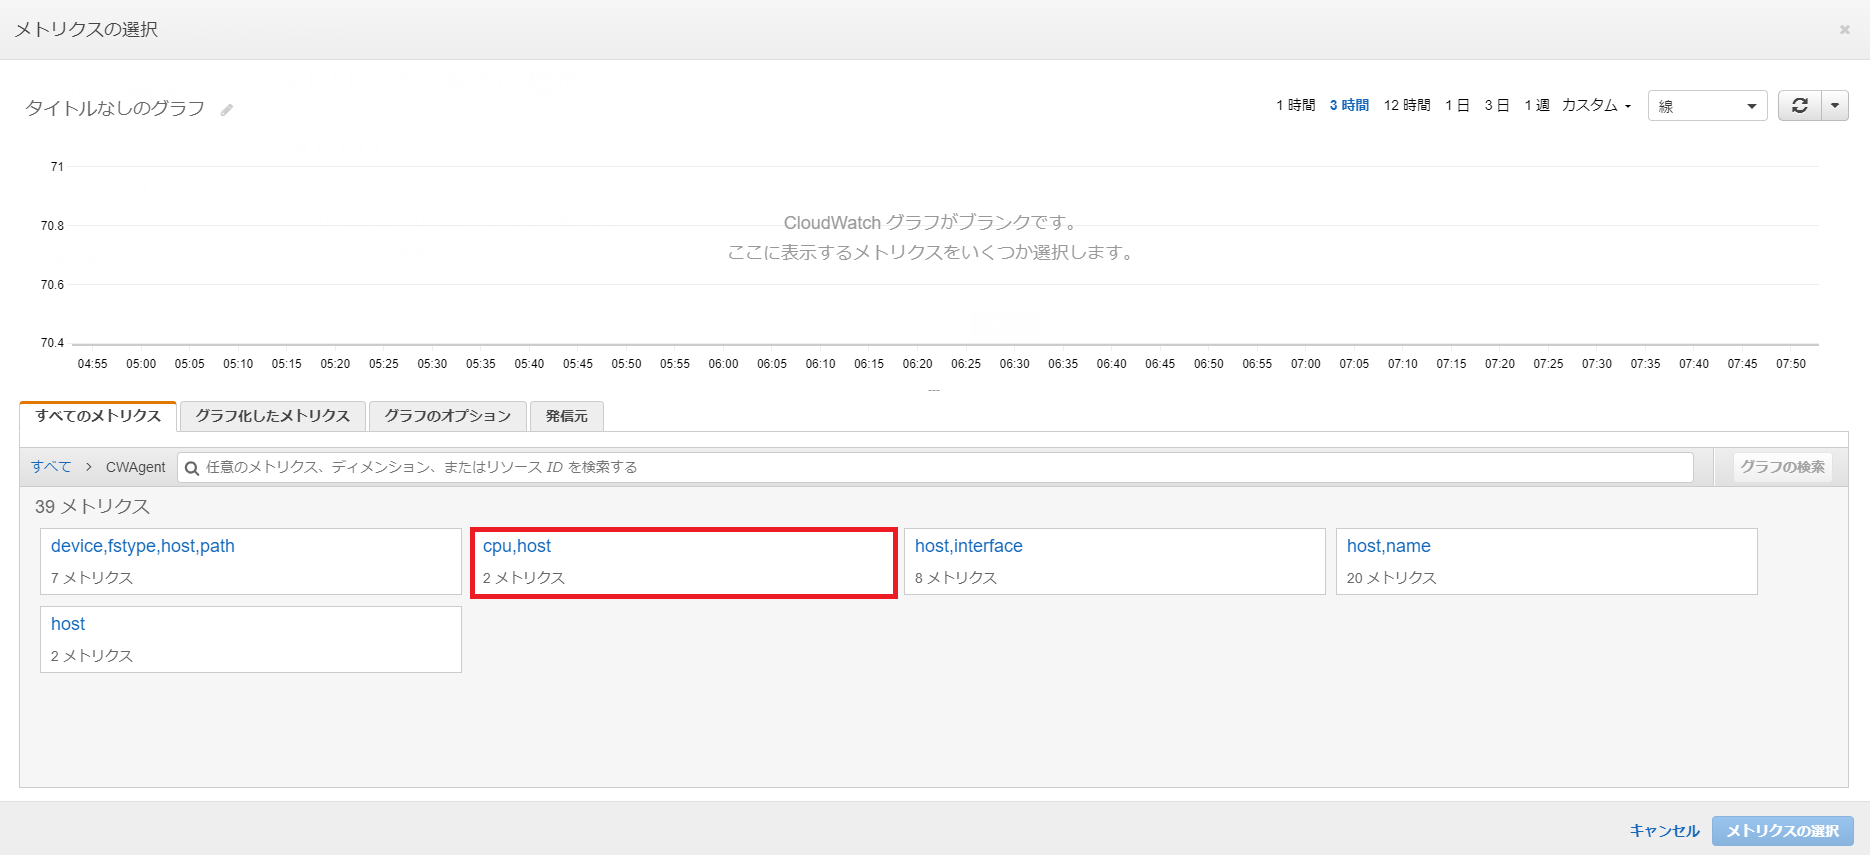Open the 発信元 tab
This screenshot has height=855, width=1870.
[x=567, y=416]
